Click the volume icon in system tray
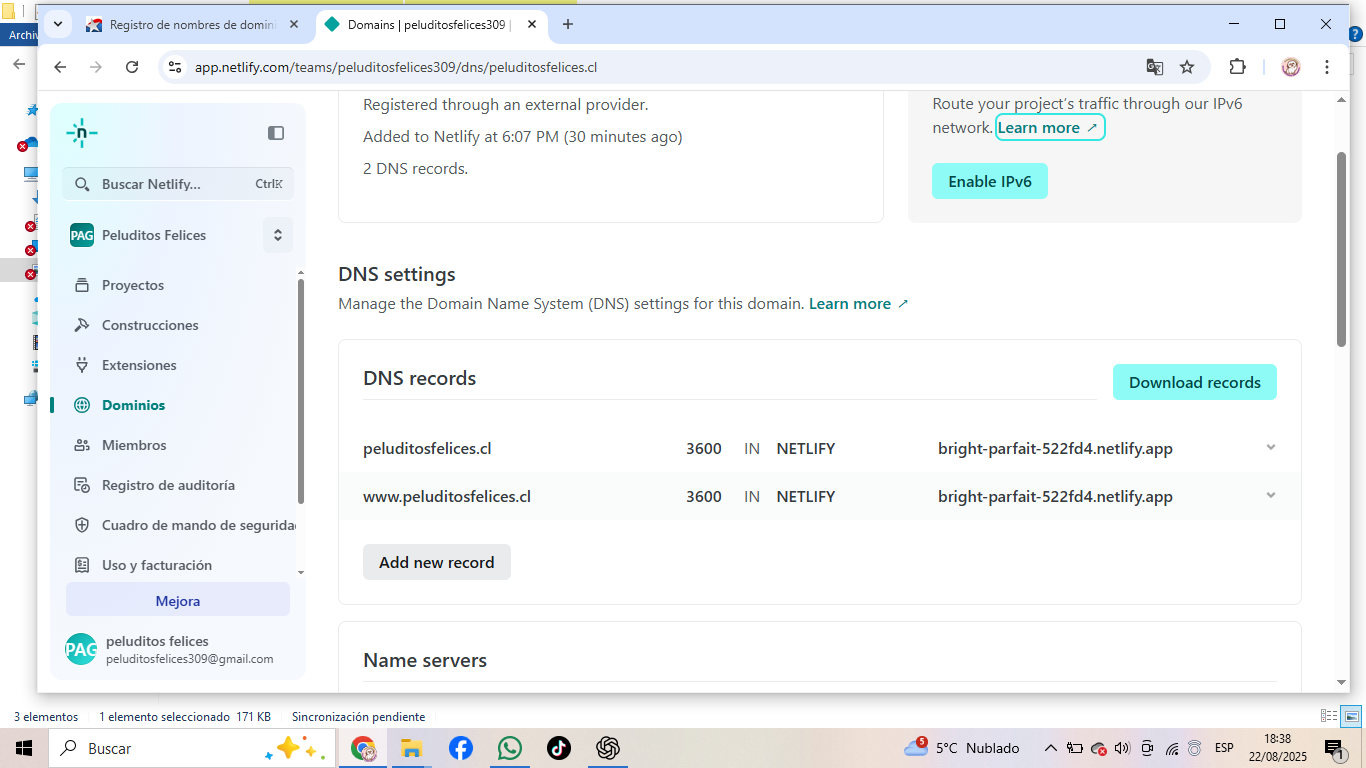 1122,748
